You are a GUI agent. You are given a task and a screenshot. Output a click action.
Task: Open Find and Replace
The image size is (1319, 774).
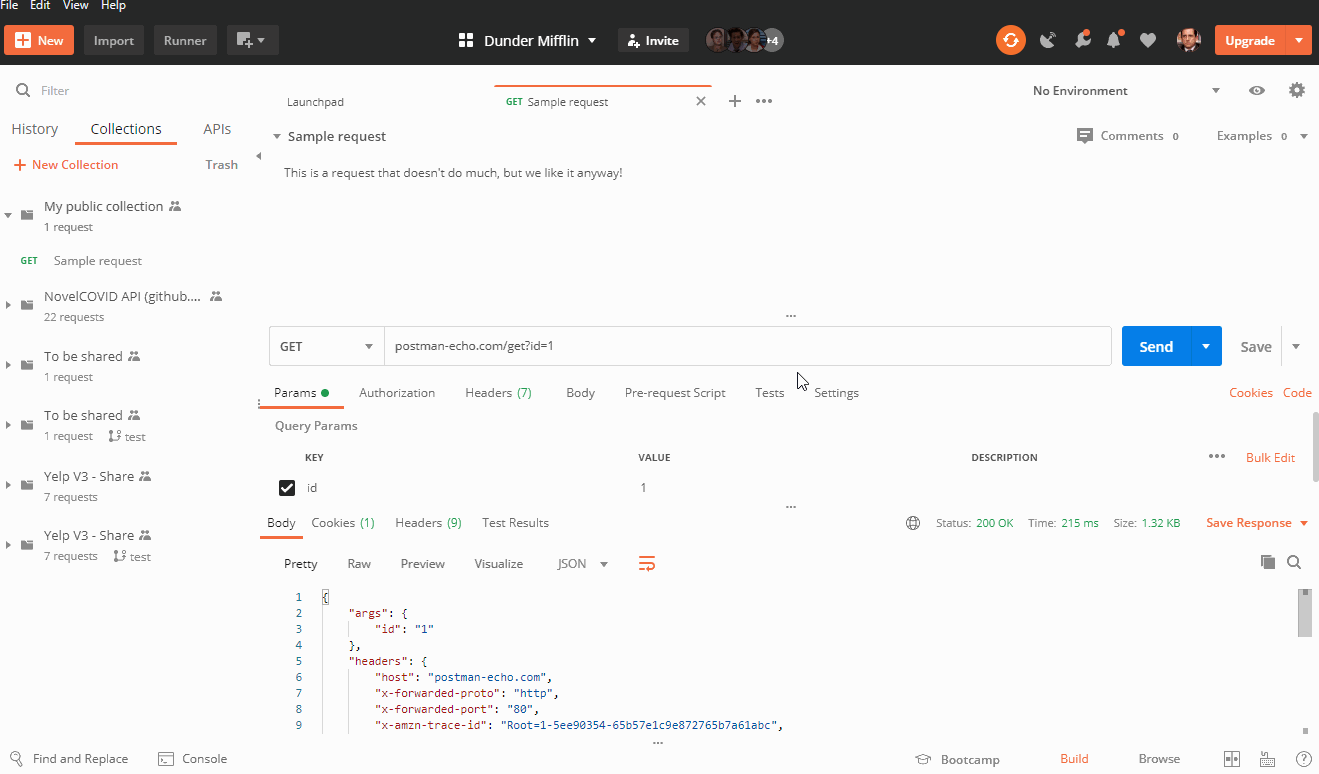pyautogui.click(x=69, y=759)
